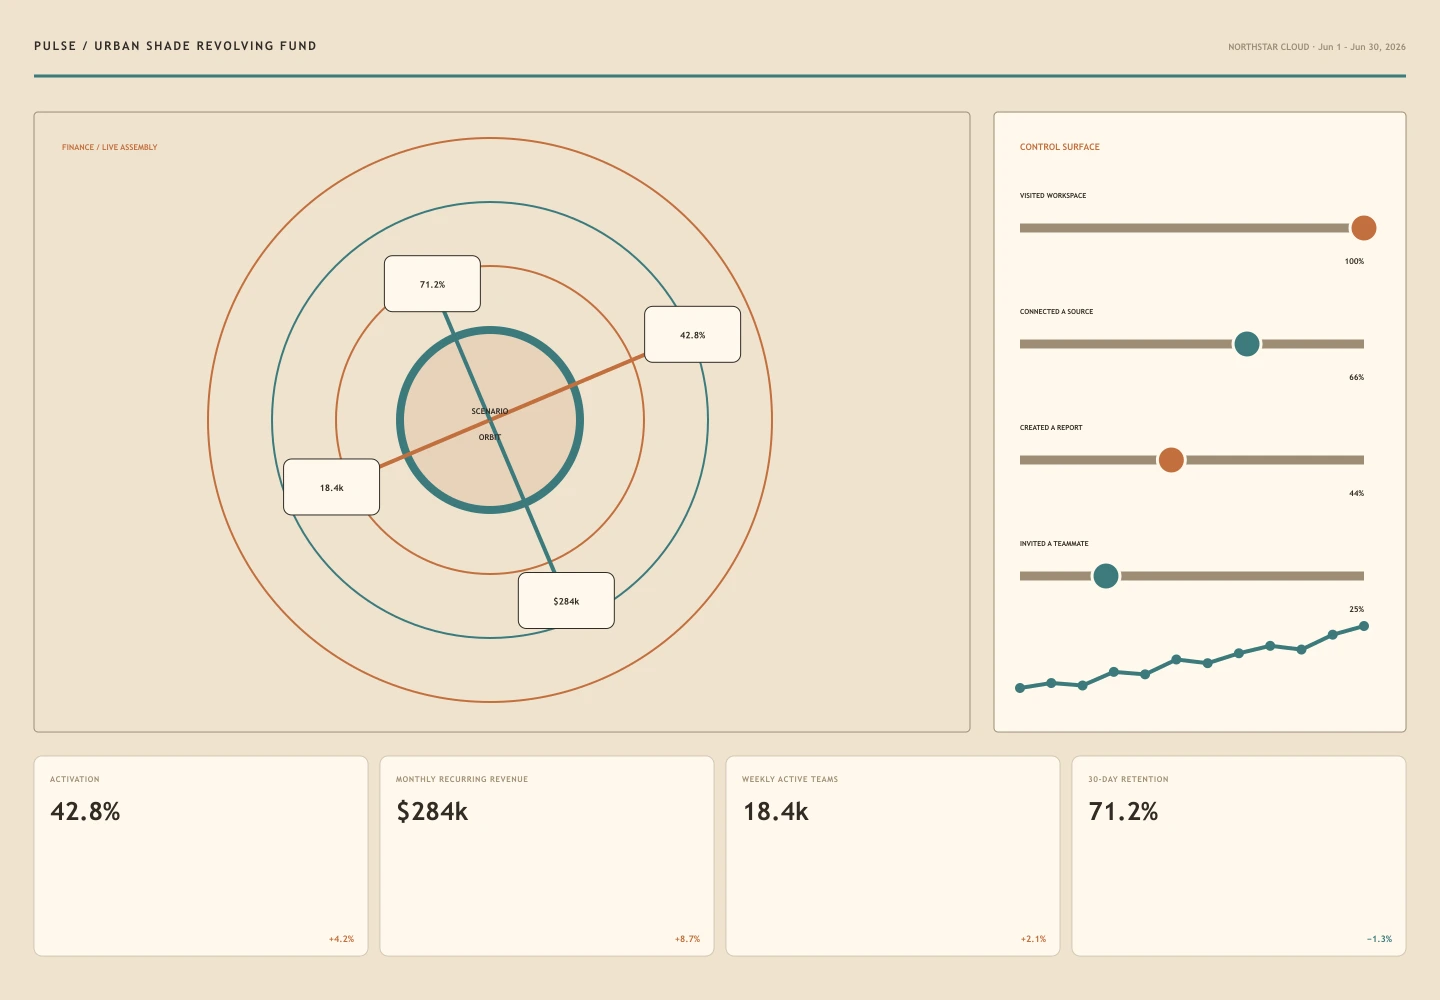Click the 66% slider value label
This screenshot has width=1440, height=1000.
coord(1356,377)
